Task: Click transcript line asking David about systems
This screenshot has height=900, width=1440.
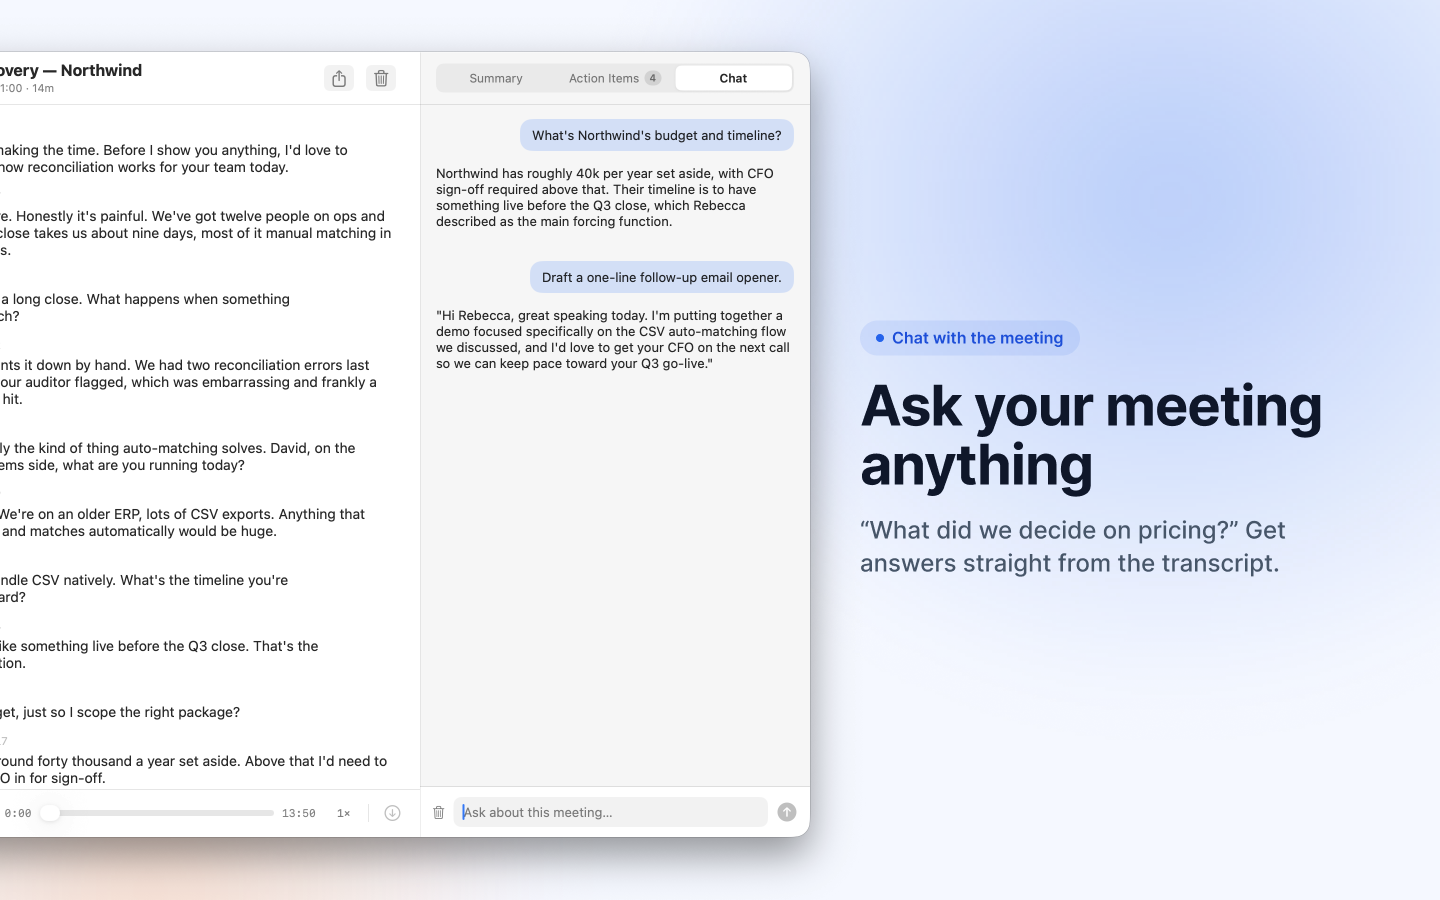Action: (178, 456)
